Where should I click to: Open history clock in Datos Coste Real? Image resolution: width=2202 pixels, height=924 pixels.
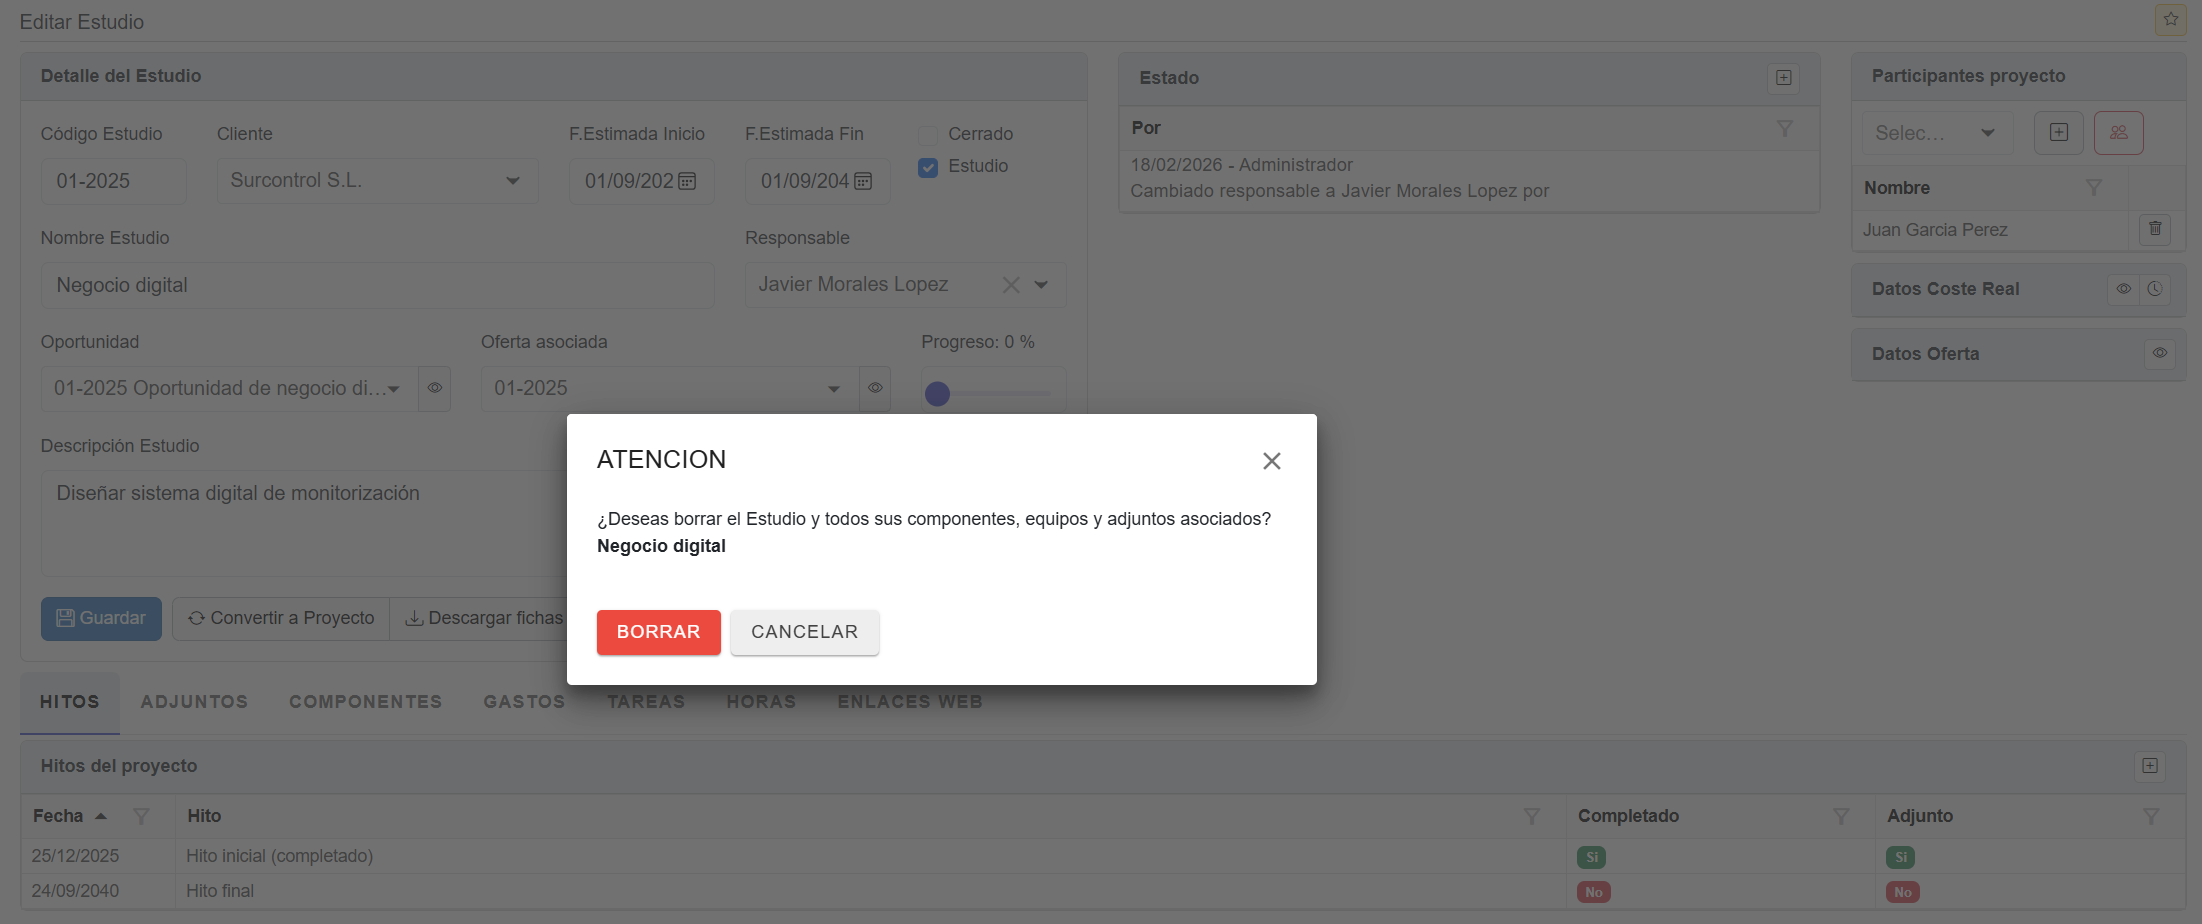[x=2155, y=289]
